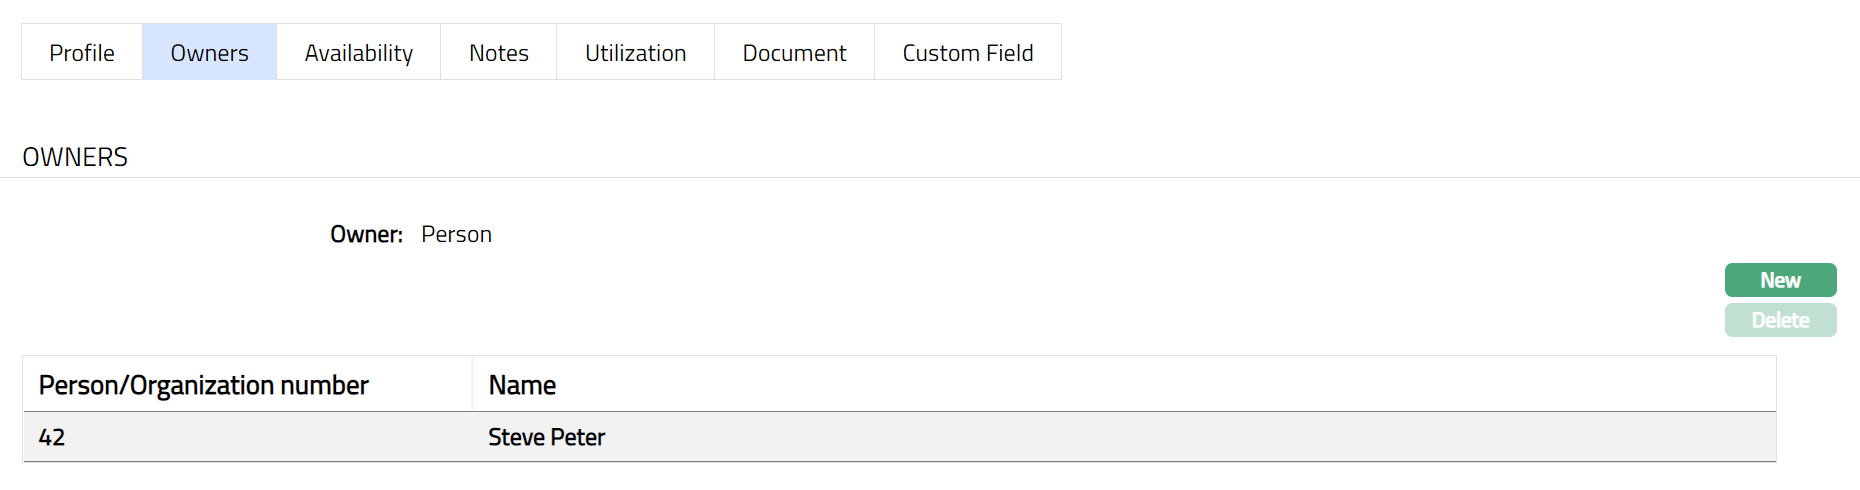Open the Profile tab

82,53
